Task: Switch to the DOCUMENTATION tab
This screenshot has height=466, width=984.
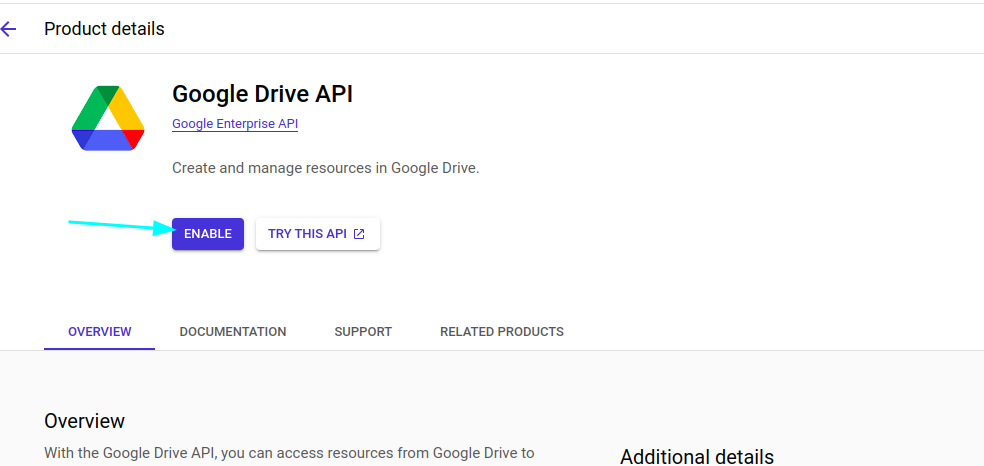Action: tap(233, 331)
